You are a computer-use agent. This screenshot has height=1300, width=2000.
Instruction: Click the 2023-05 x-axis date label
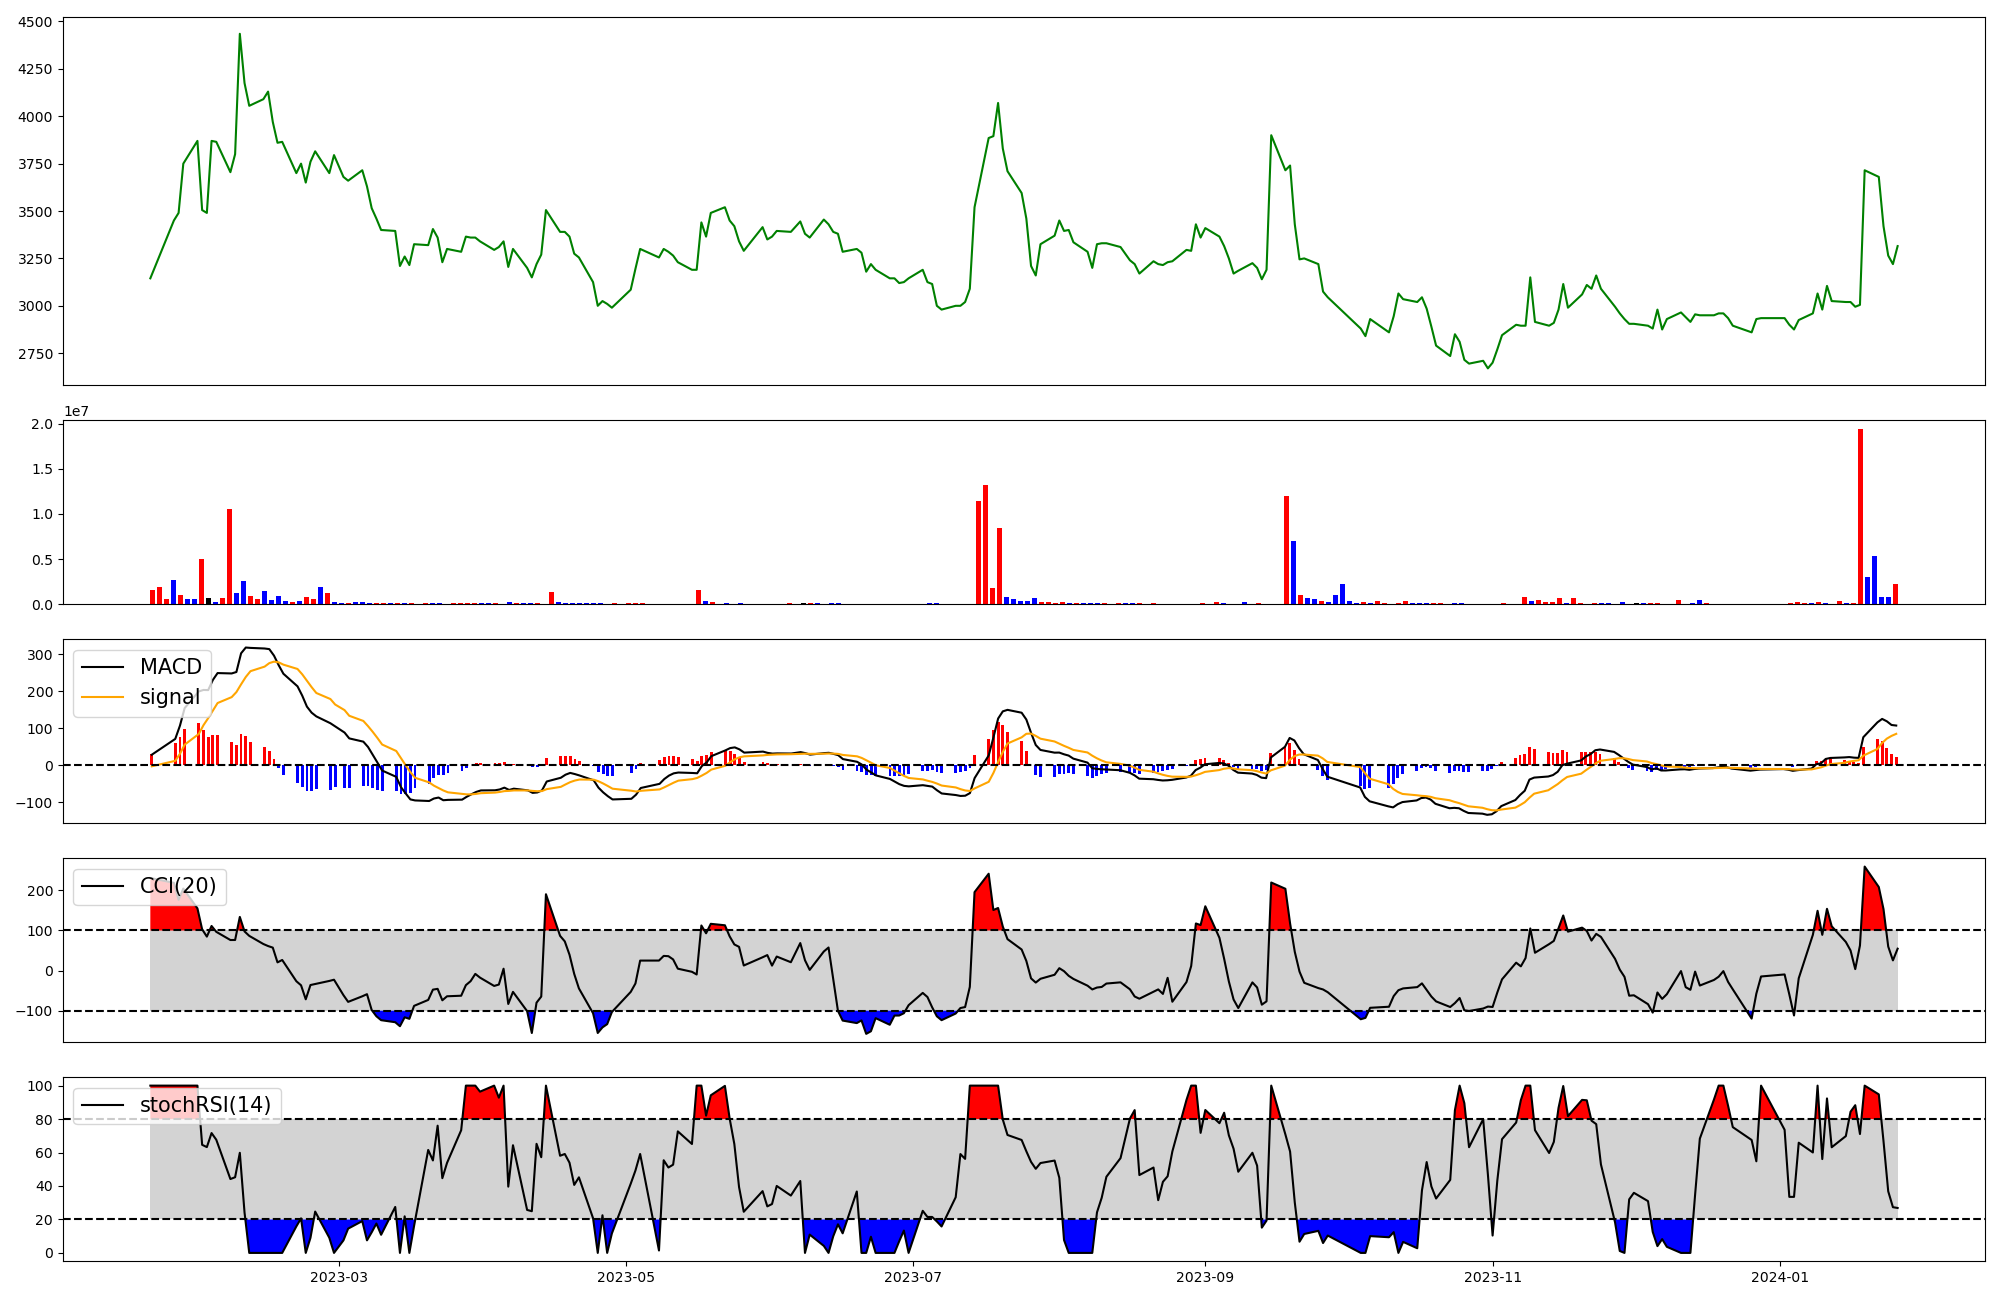point(626,1277)
